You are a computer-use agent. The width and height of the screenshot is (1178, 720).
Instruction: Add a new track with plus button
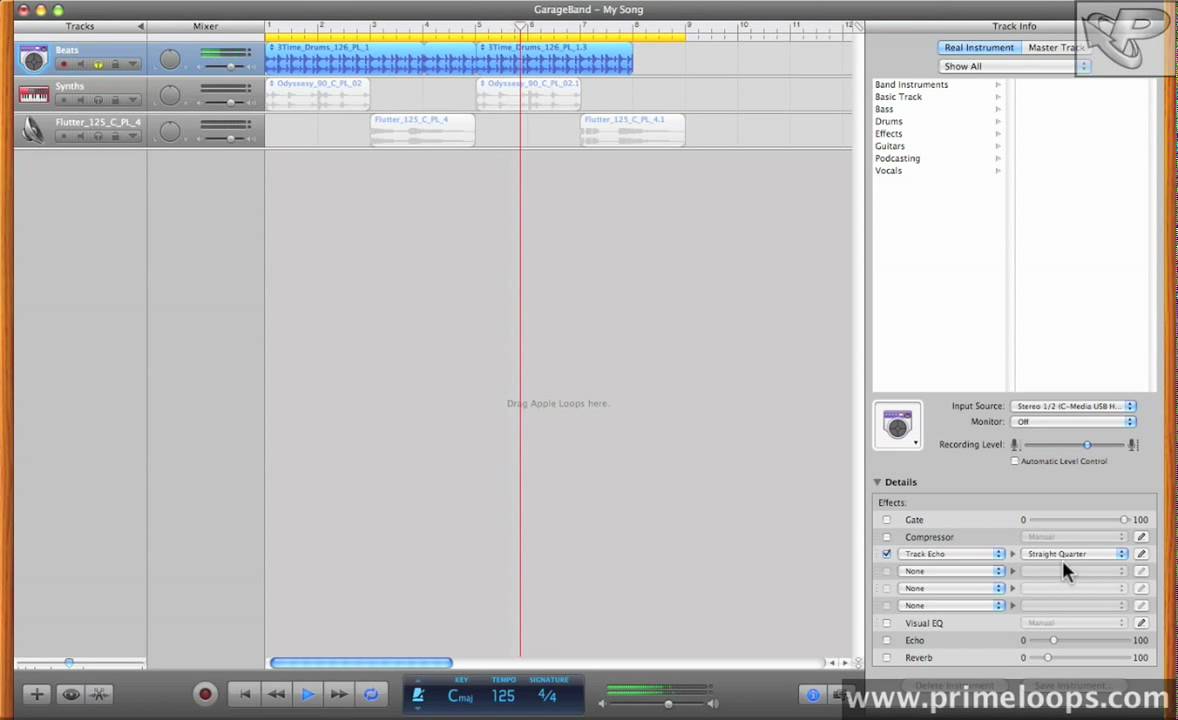click(36, 694)
